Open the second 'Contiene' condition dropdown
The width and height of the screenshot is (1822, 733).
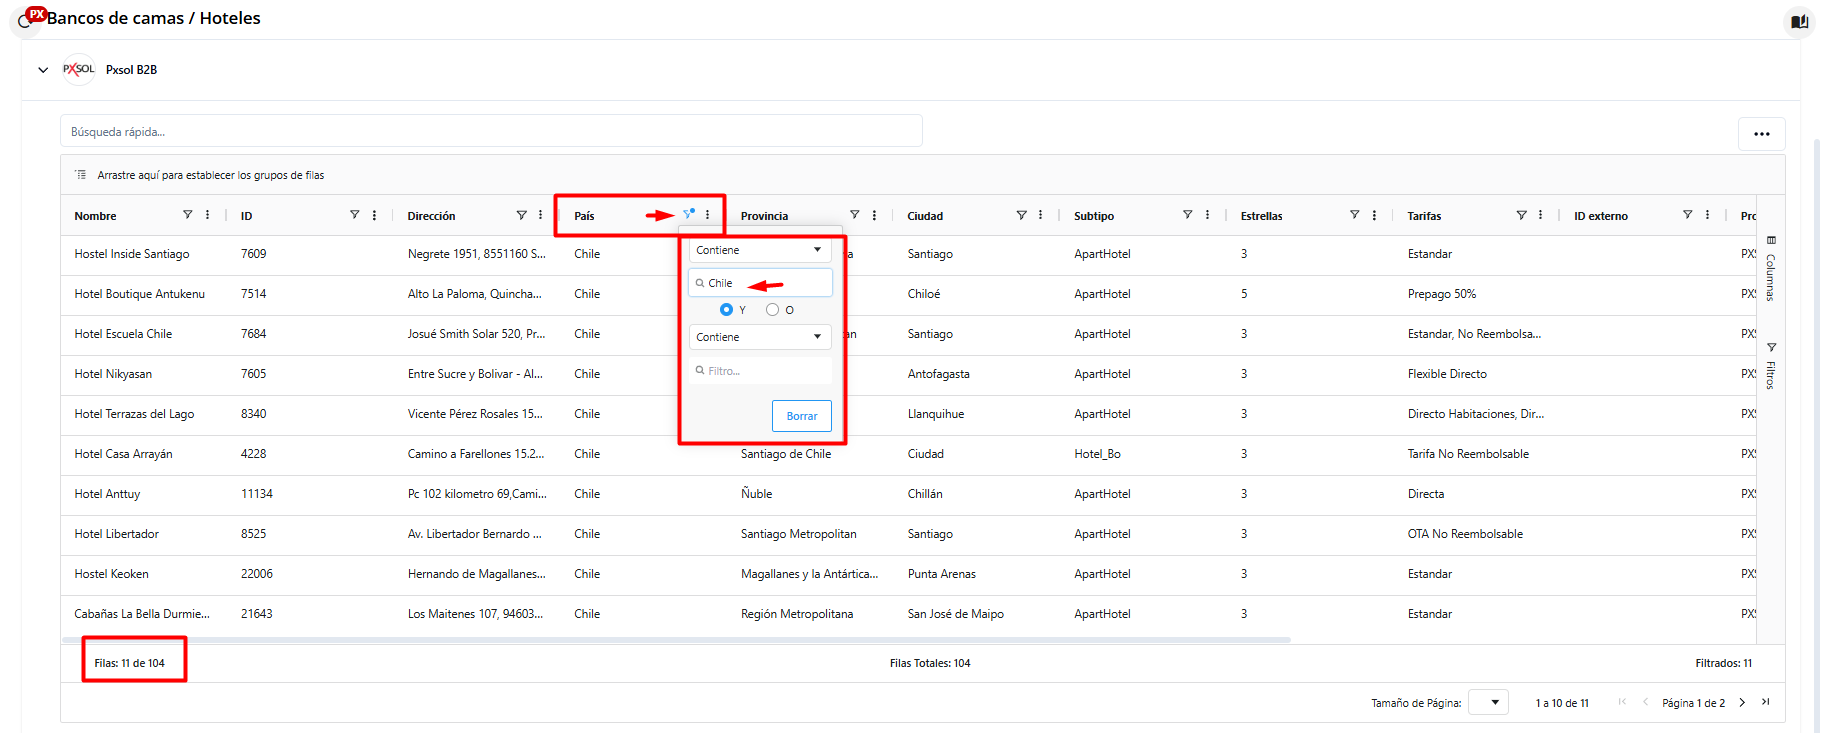click(759, 337)
